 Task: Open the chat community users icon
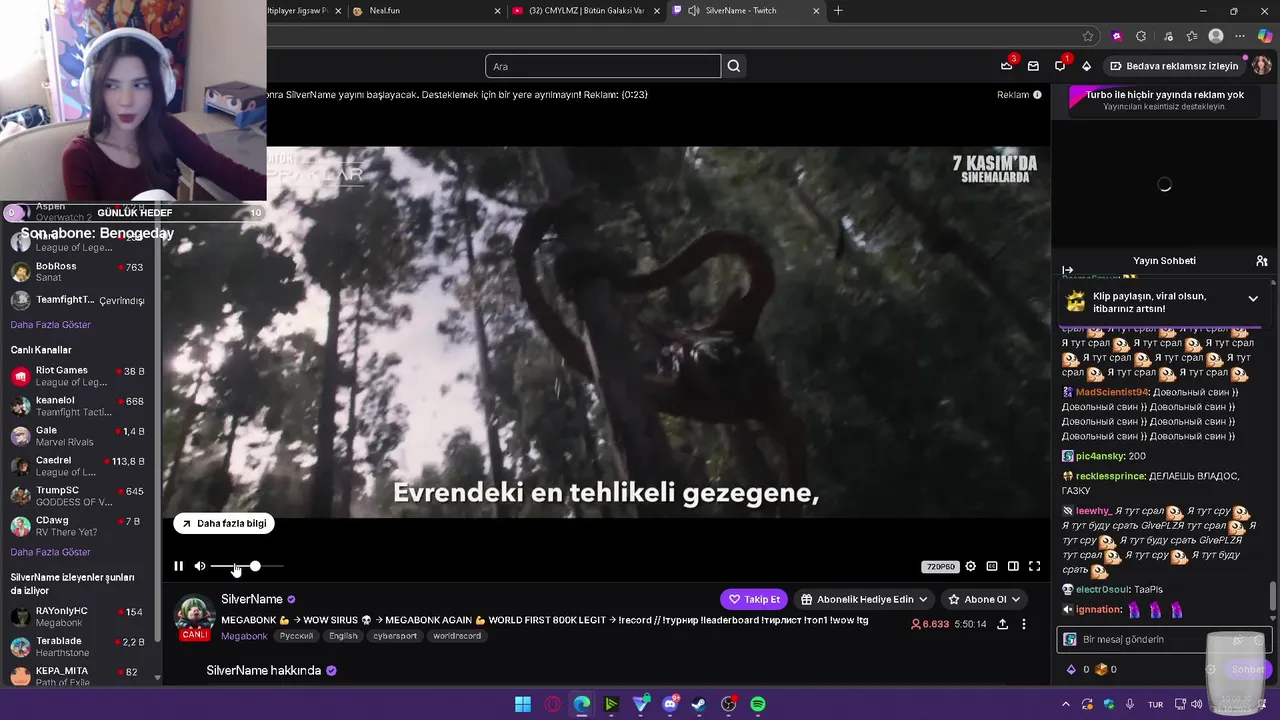(1262, 261)
